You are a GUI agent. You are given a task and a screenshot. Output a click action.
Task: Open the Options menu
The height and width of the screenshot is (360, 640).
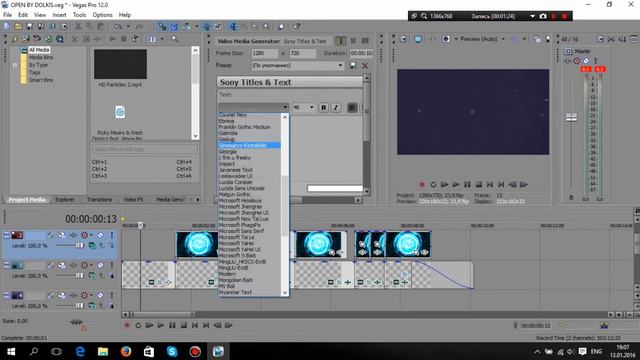[102, 15]
